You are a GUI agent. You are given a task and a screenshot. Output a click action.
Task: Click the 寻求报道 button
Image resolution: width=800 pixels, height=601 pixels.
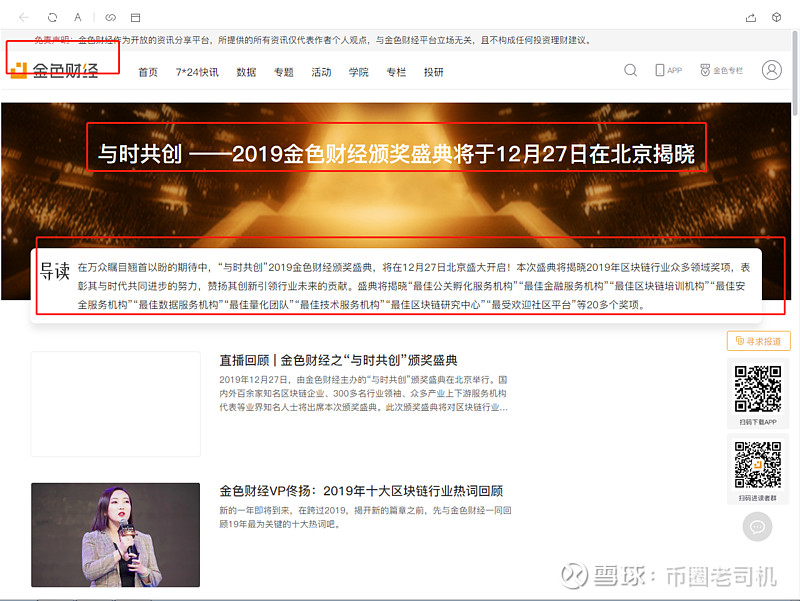coord(759,341)
